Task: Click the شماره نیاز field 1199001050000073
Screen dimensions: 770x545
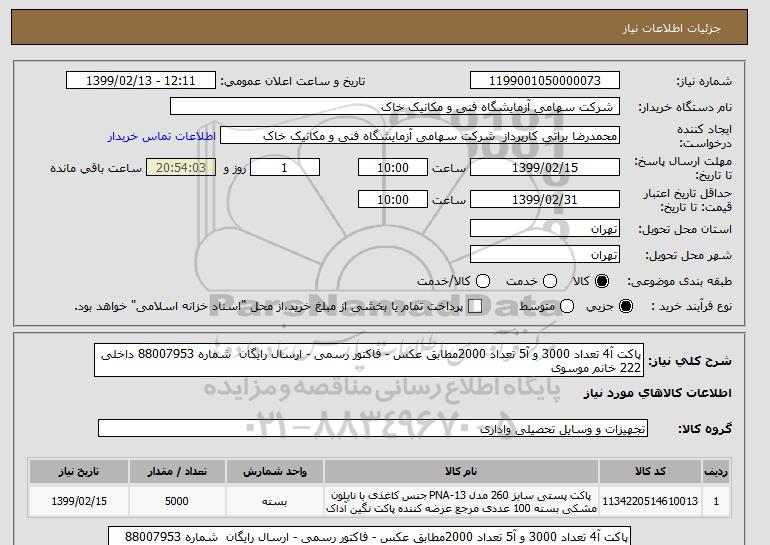Action: [545, 81]
